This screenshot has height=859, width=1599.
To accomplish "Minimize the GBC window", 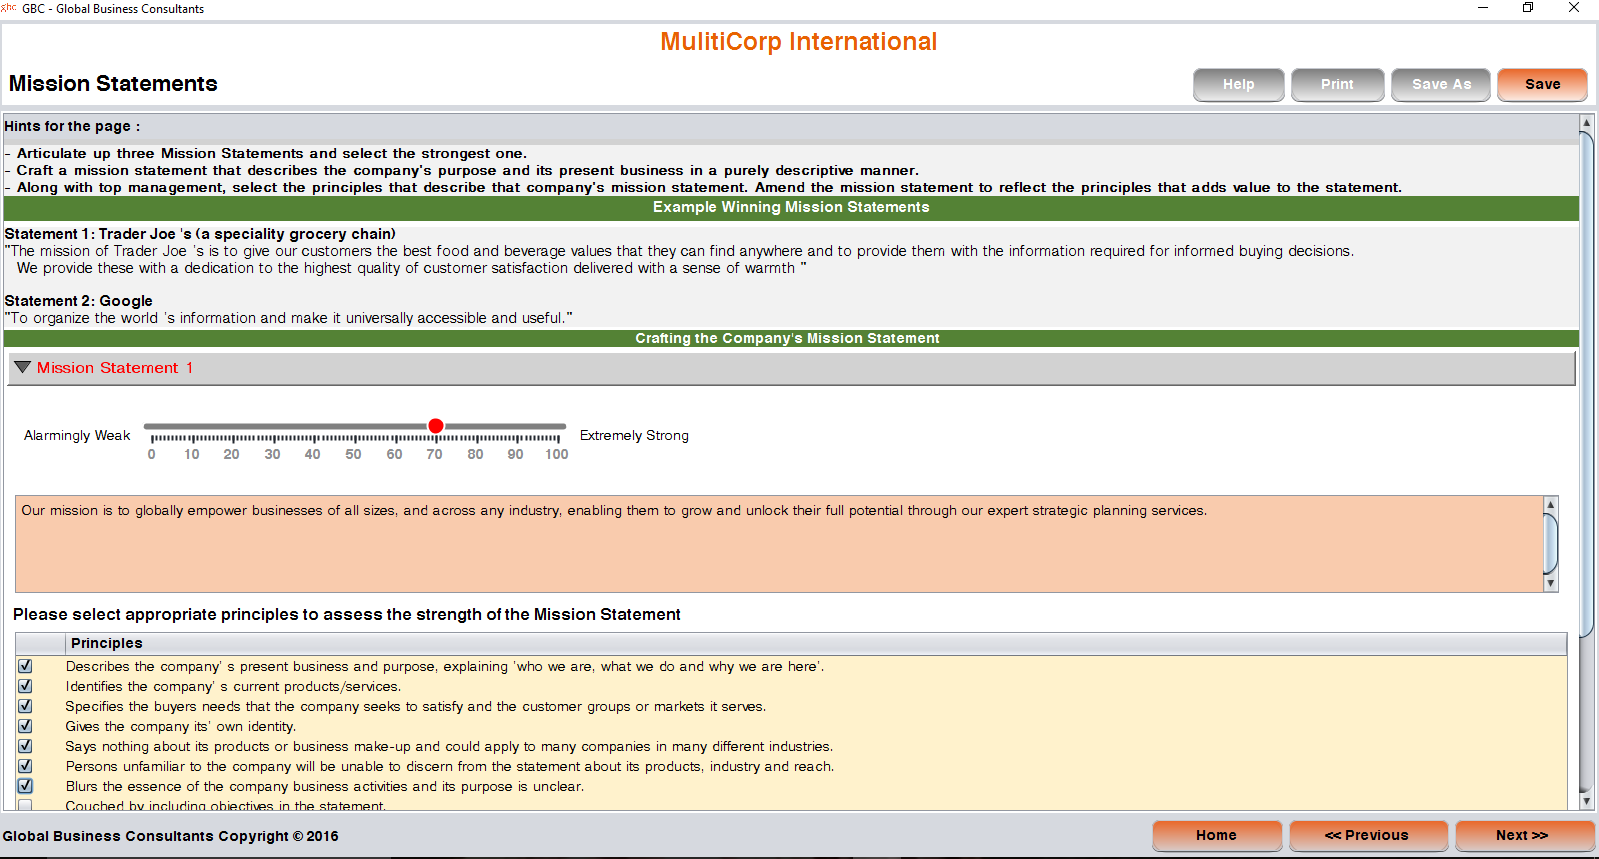I will (x=1483, y=8).
